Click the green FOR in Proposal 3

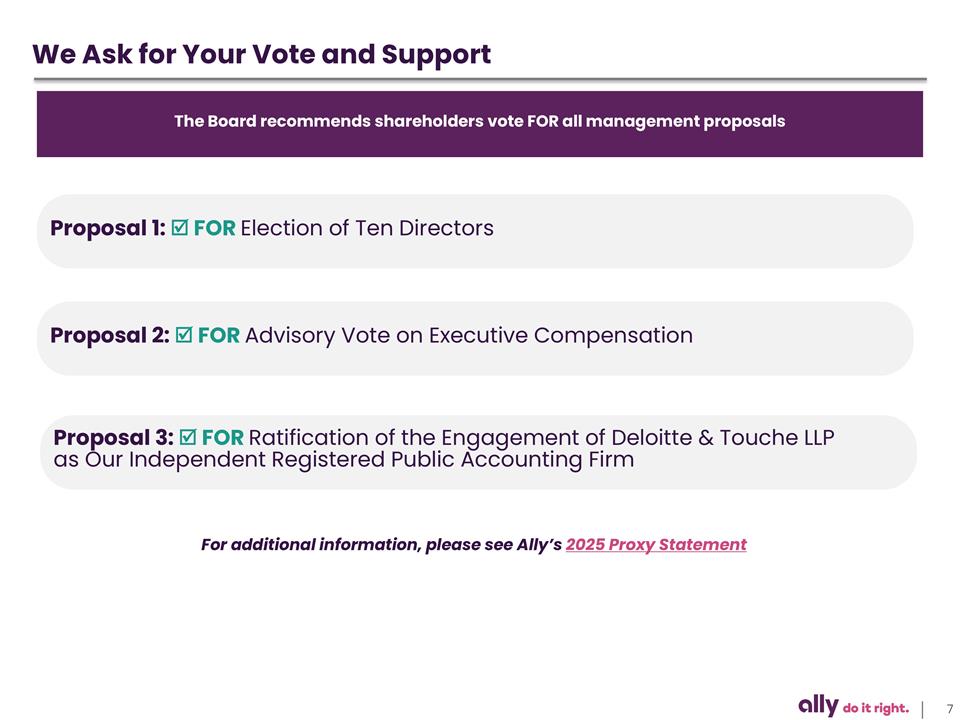pyautogui.click(x=223, y=438)
